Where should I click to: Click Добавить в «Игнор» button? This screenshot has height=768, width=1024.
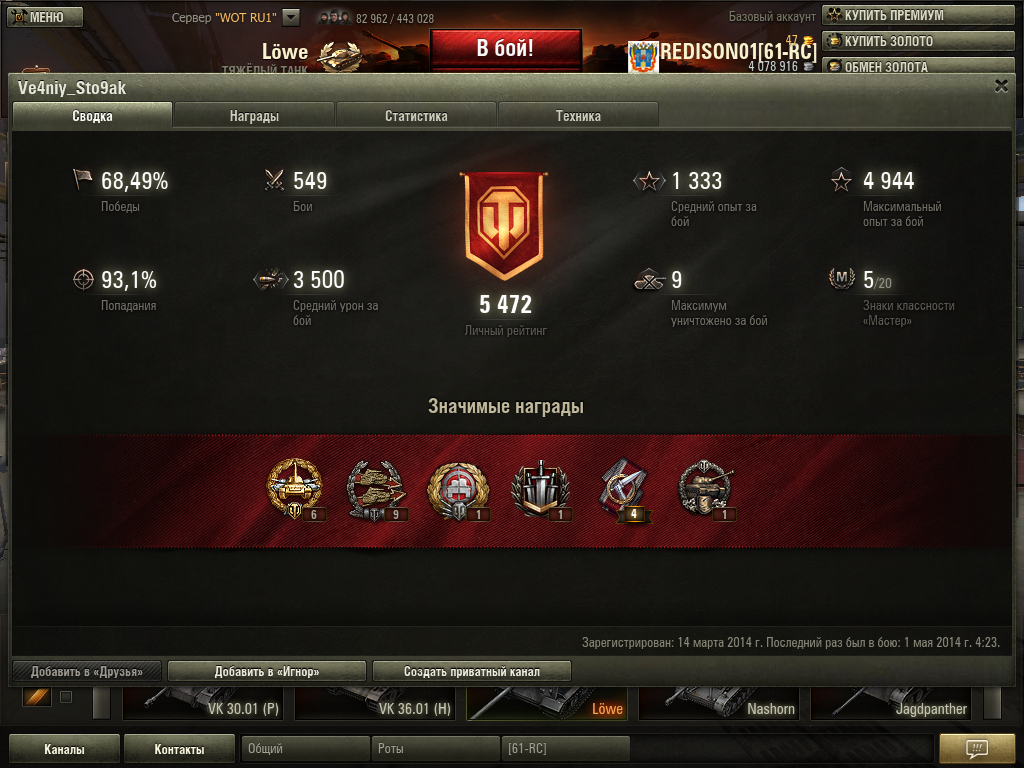click(266, 671)
